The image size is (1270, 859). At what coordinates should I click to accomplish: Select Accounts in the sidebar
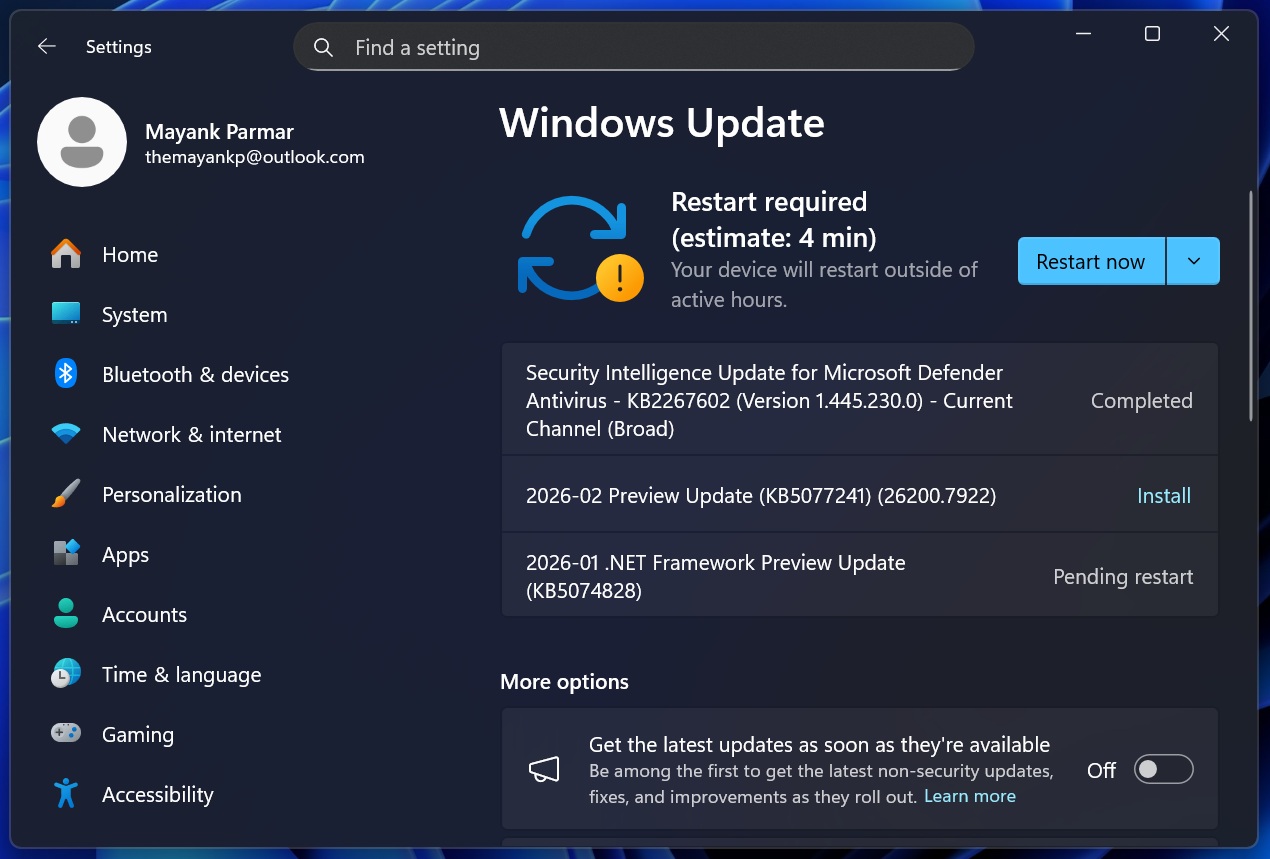pos(144,614)
